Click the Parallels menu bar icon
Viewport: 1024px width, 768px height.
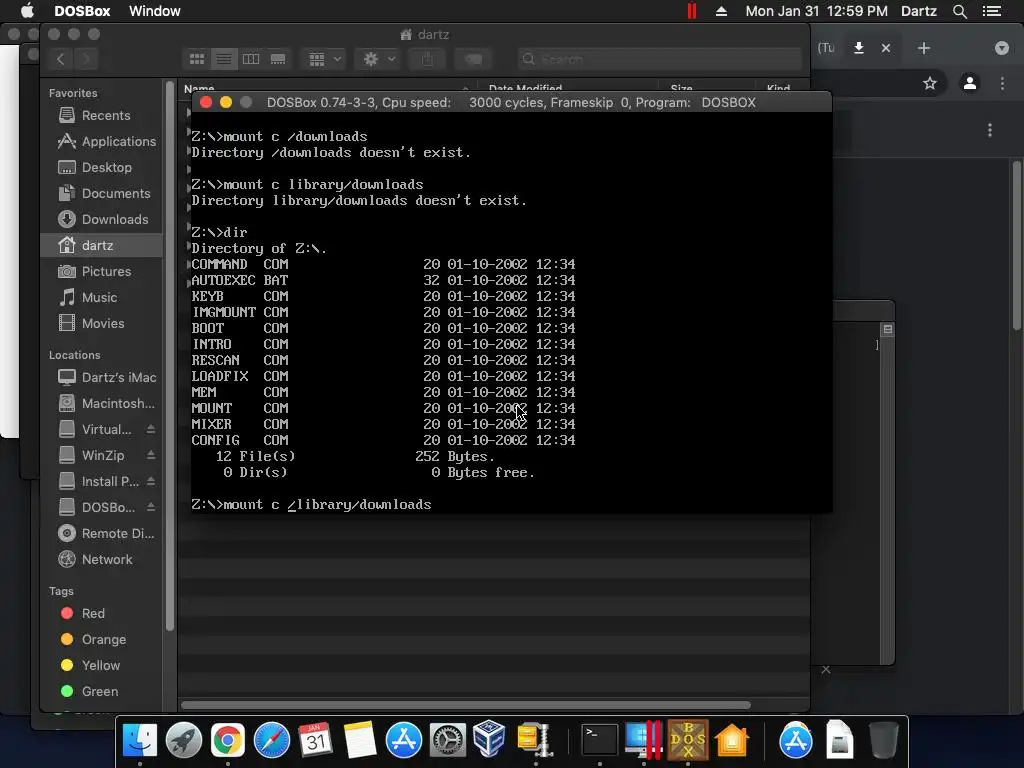pos(692,11)
